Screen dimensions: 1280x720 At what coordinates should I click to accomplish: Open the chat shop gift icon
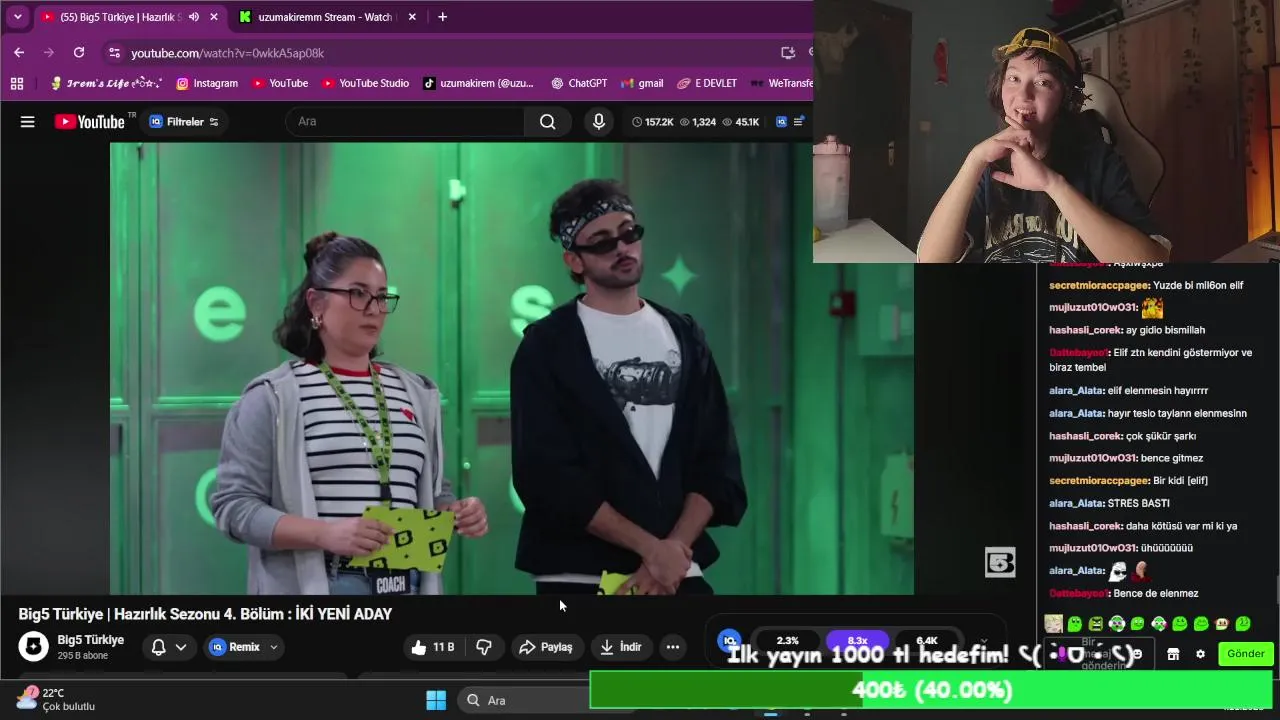pos(1173,654)
